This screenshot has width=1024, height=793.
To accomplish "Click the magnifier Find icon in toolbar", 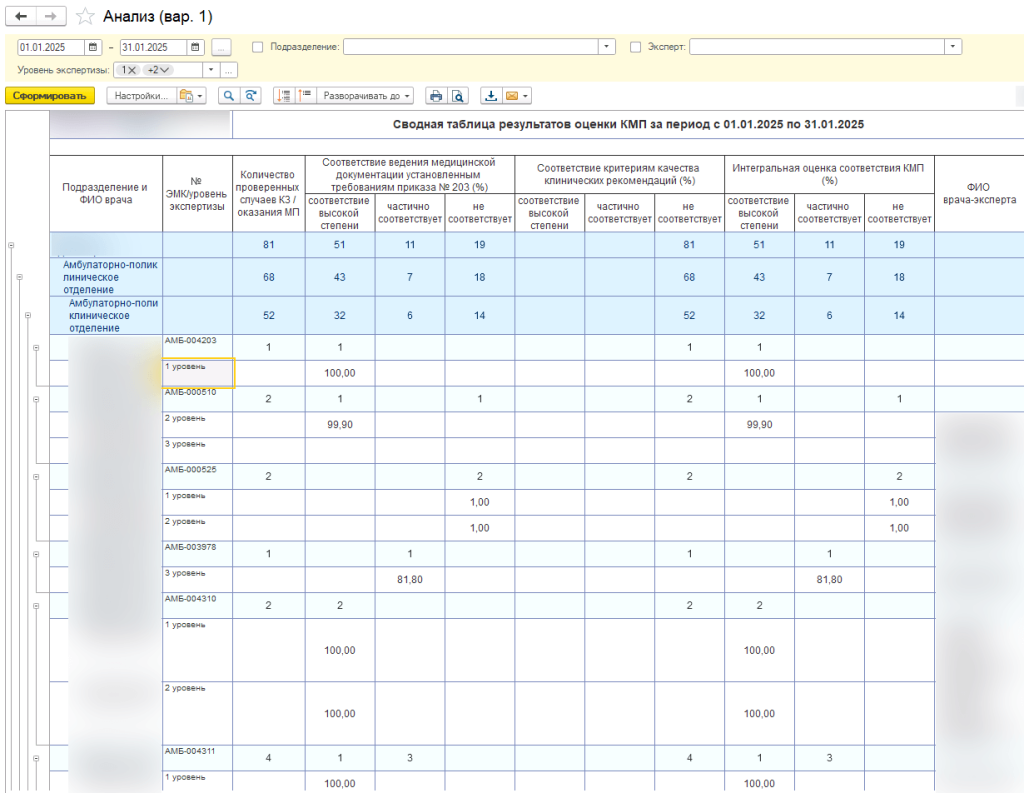I will pos(229,96).
